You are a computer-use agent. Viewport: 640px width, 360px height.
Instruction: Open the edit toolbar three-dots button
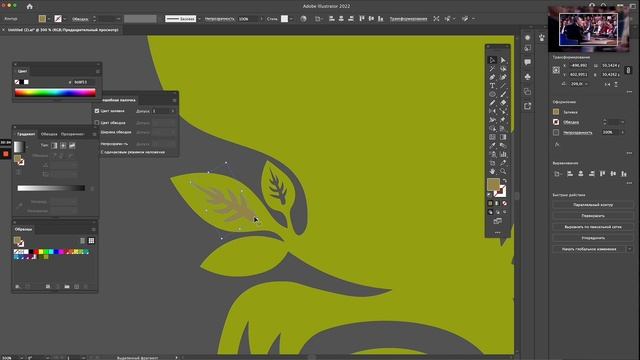(x=498, y=233)
